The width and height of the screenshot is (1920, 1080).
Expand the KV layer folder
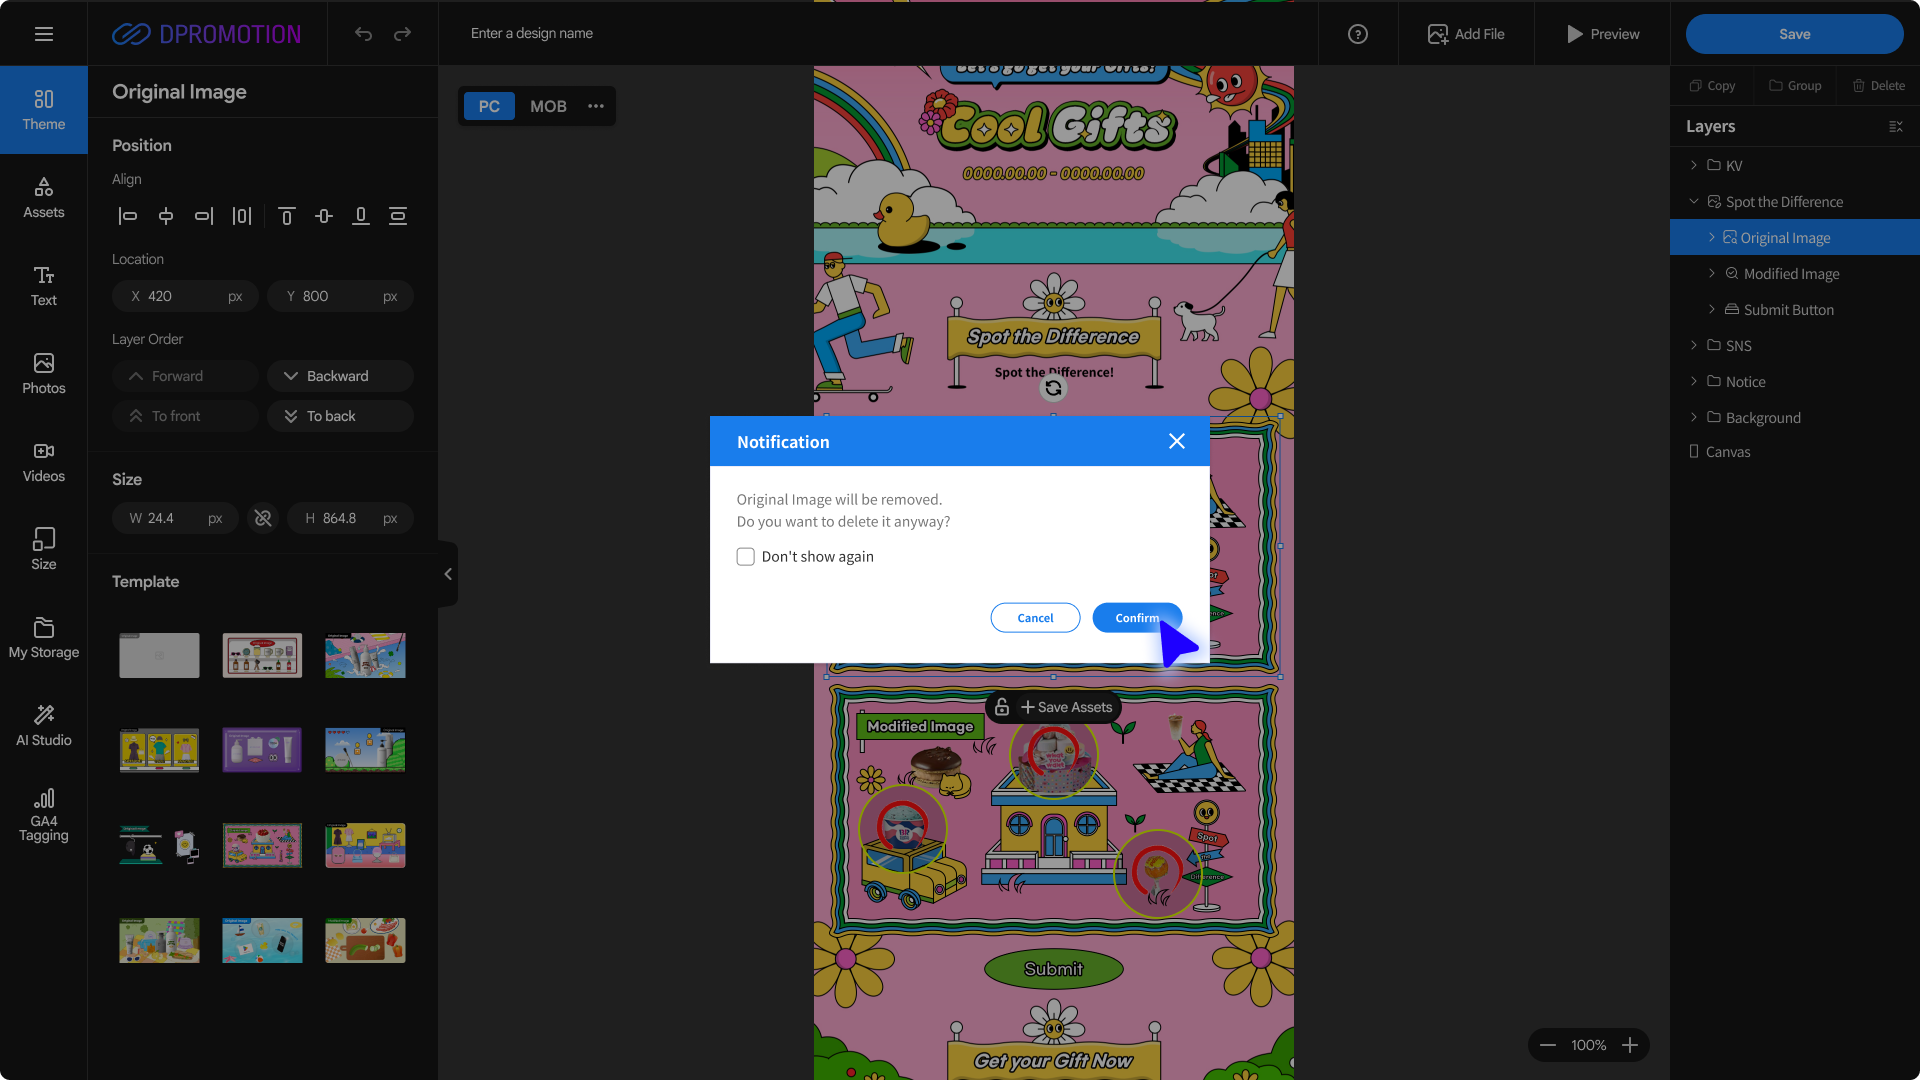point(1694,165)
